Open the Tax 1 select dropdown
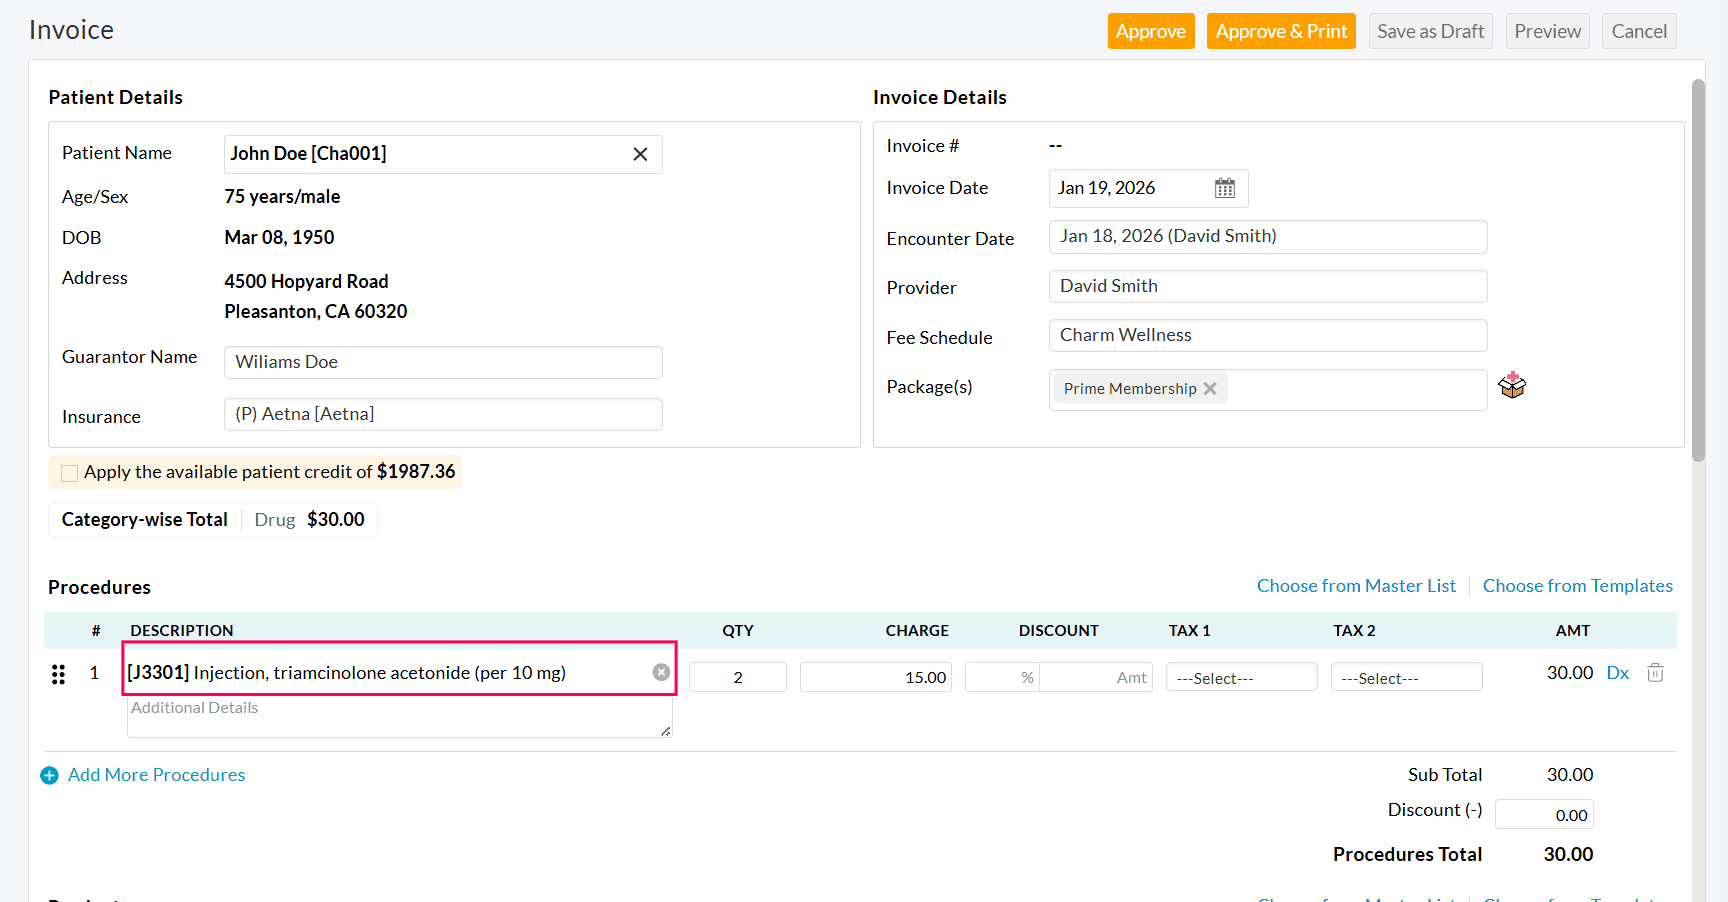The image size is (1728, 902). [x=1240, y=678]
